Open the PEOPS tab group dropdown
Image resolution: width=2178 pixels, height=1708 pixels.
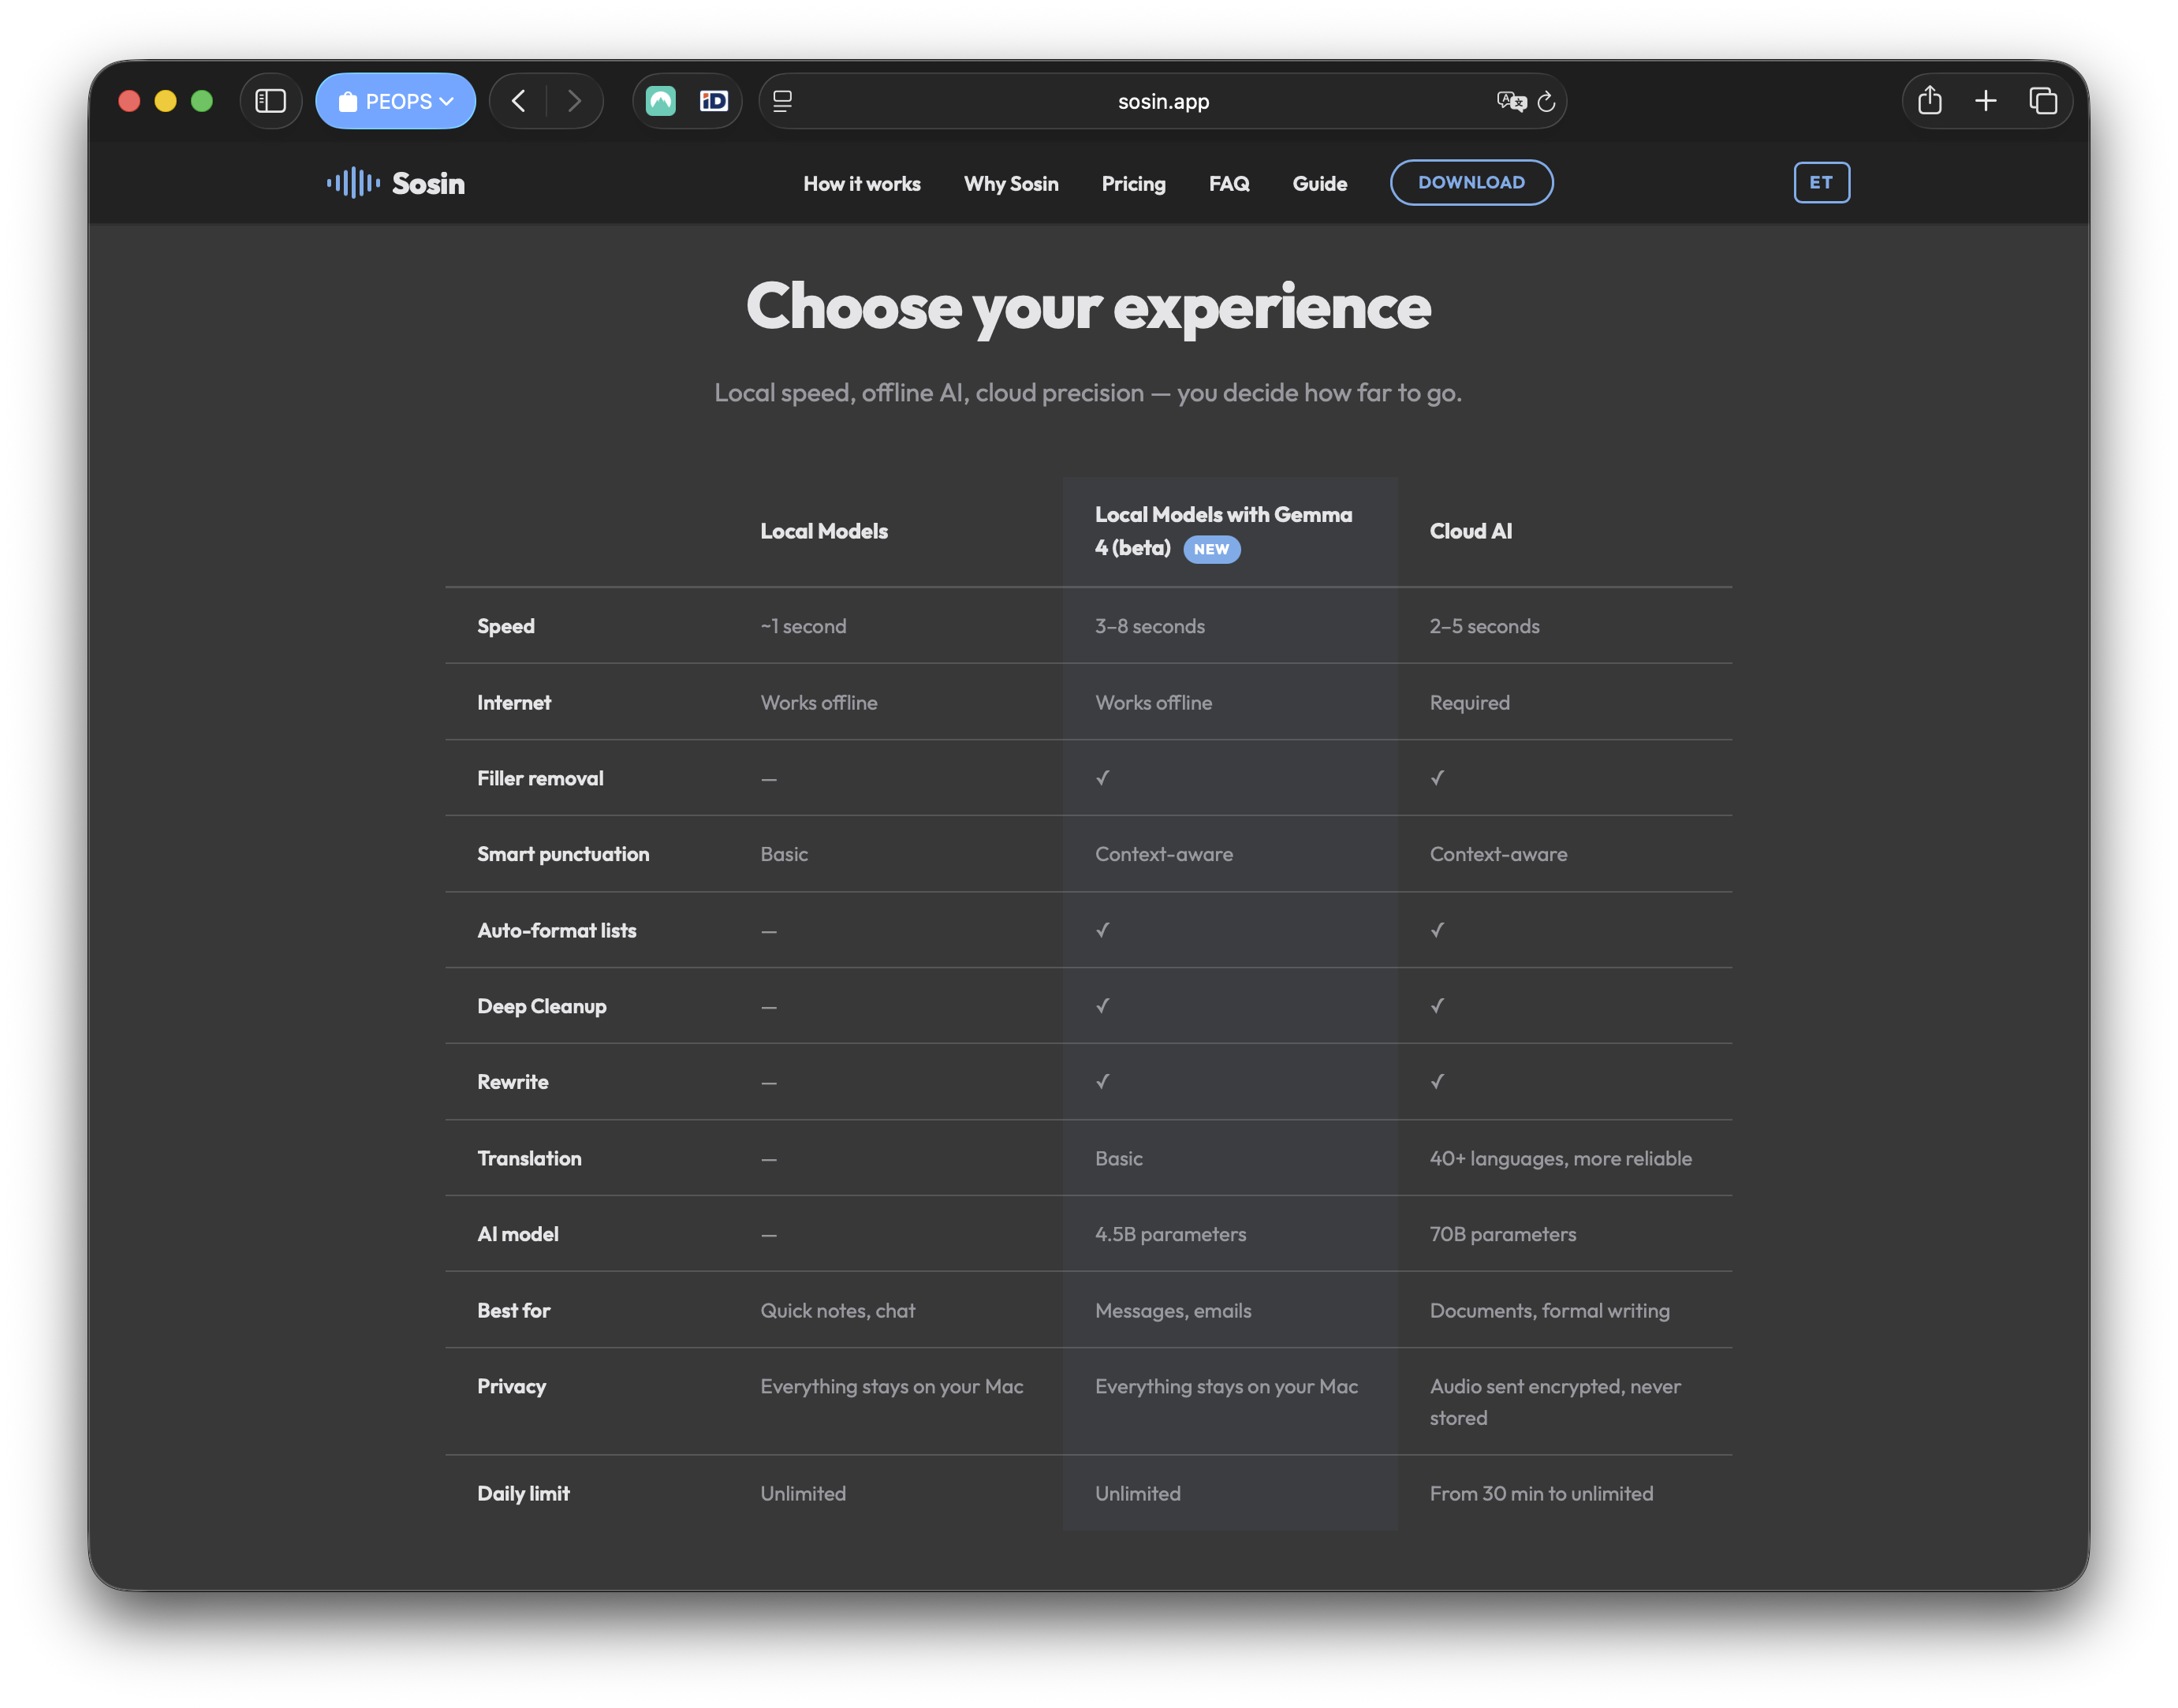click(x=396, y=101)
